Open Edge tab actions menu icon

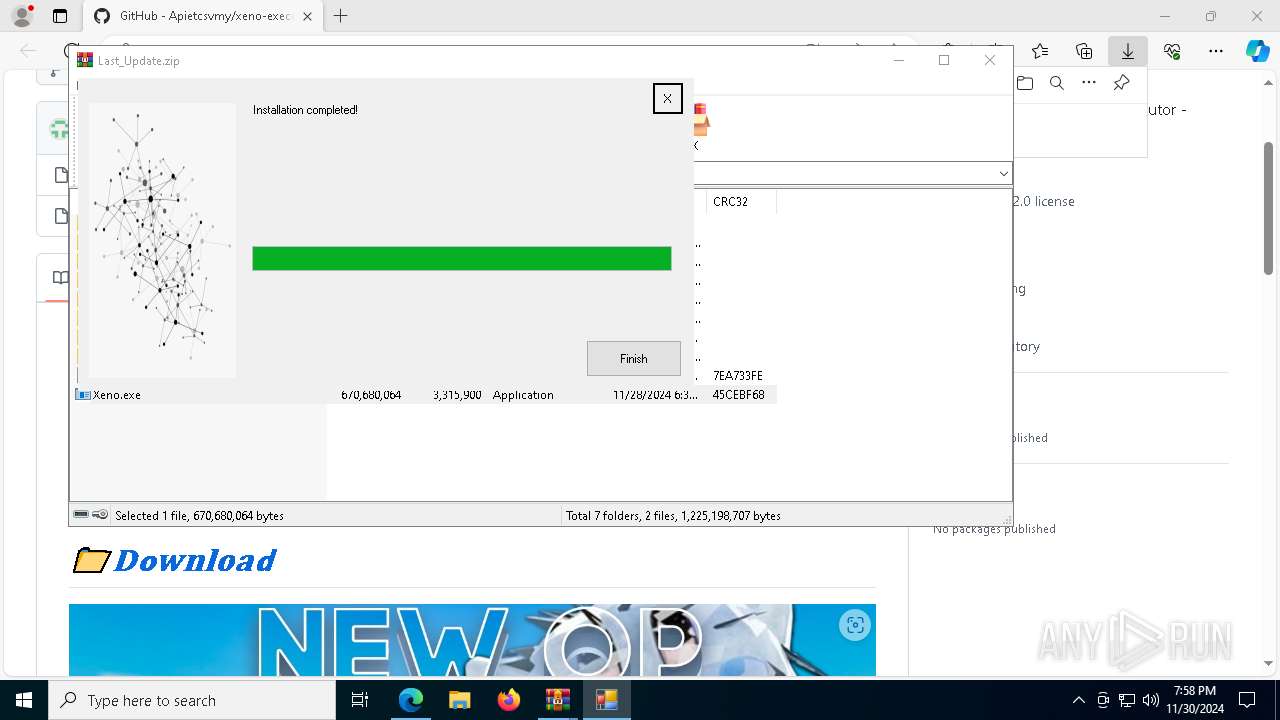pos(60,16)
